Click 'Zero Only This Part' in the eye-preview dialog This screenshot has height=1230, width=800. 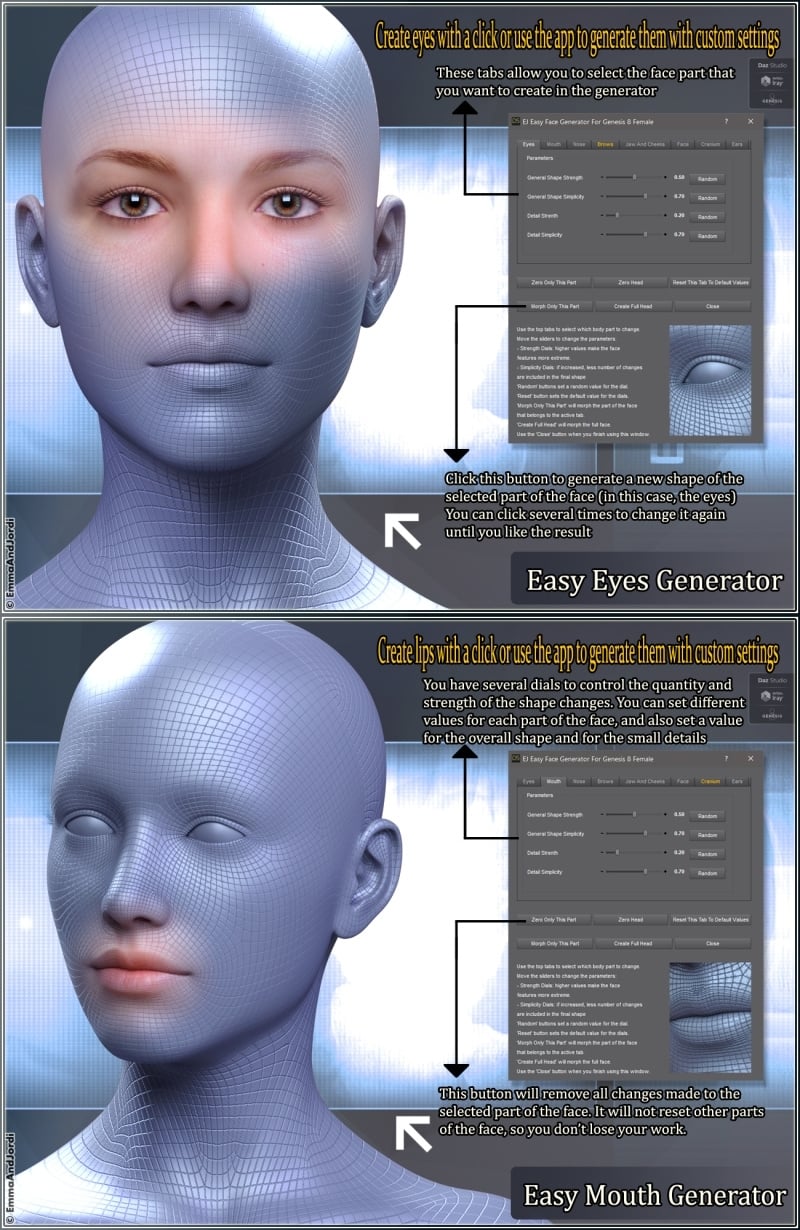(555, 283)
